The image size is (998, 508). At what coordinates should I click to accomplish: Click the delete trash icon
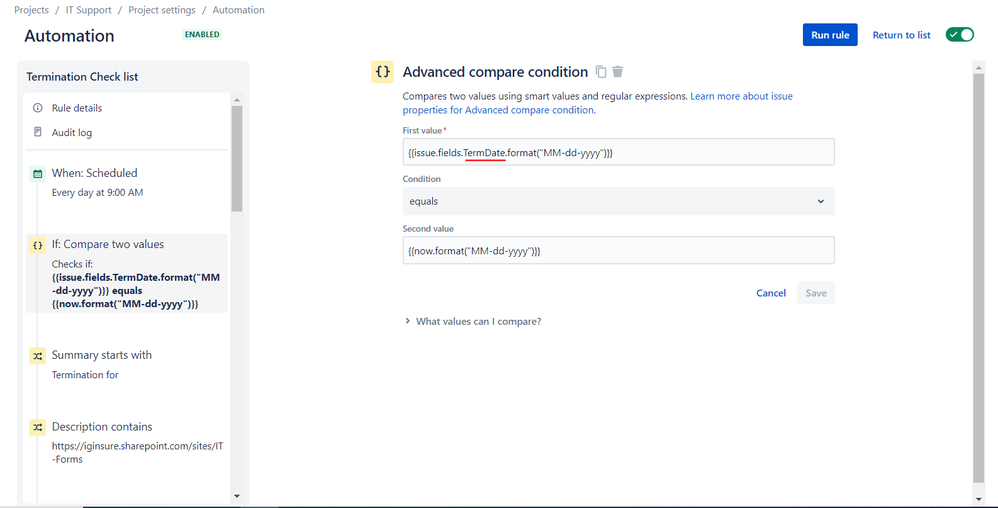[x=617, y=71]
